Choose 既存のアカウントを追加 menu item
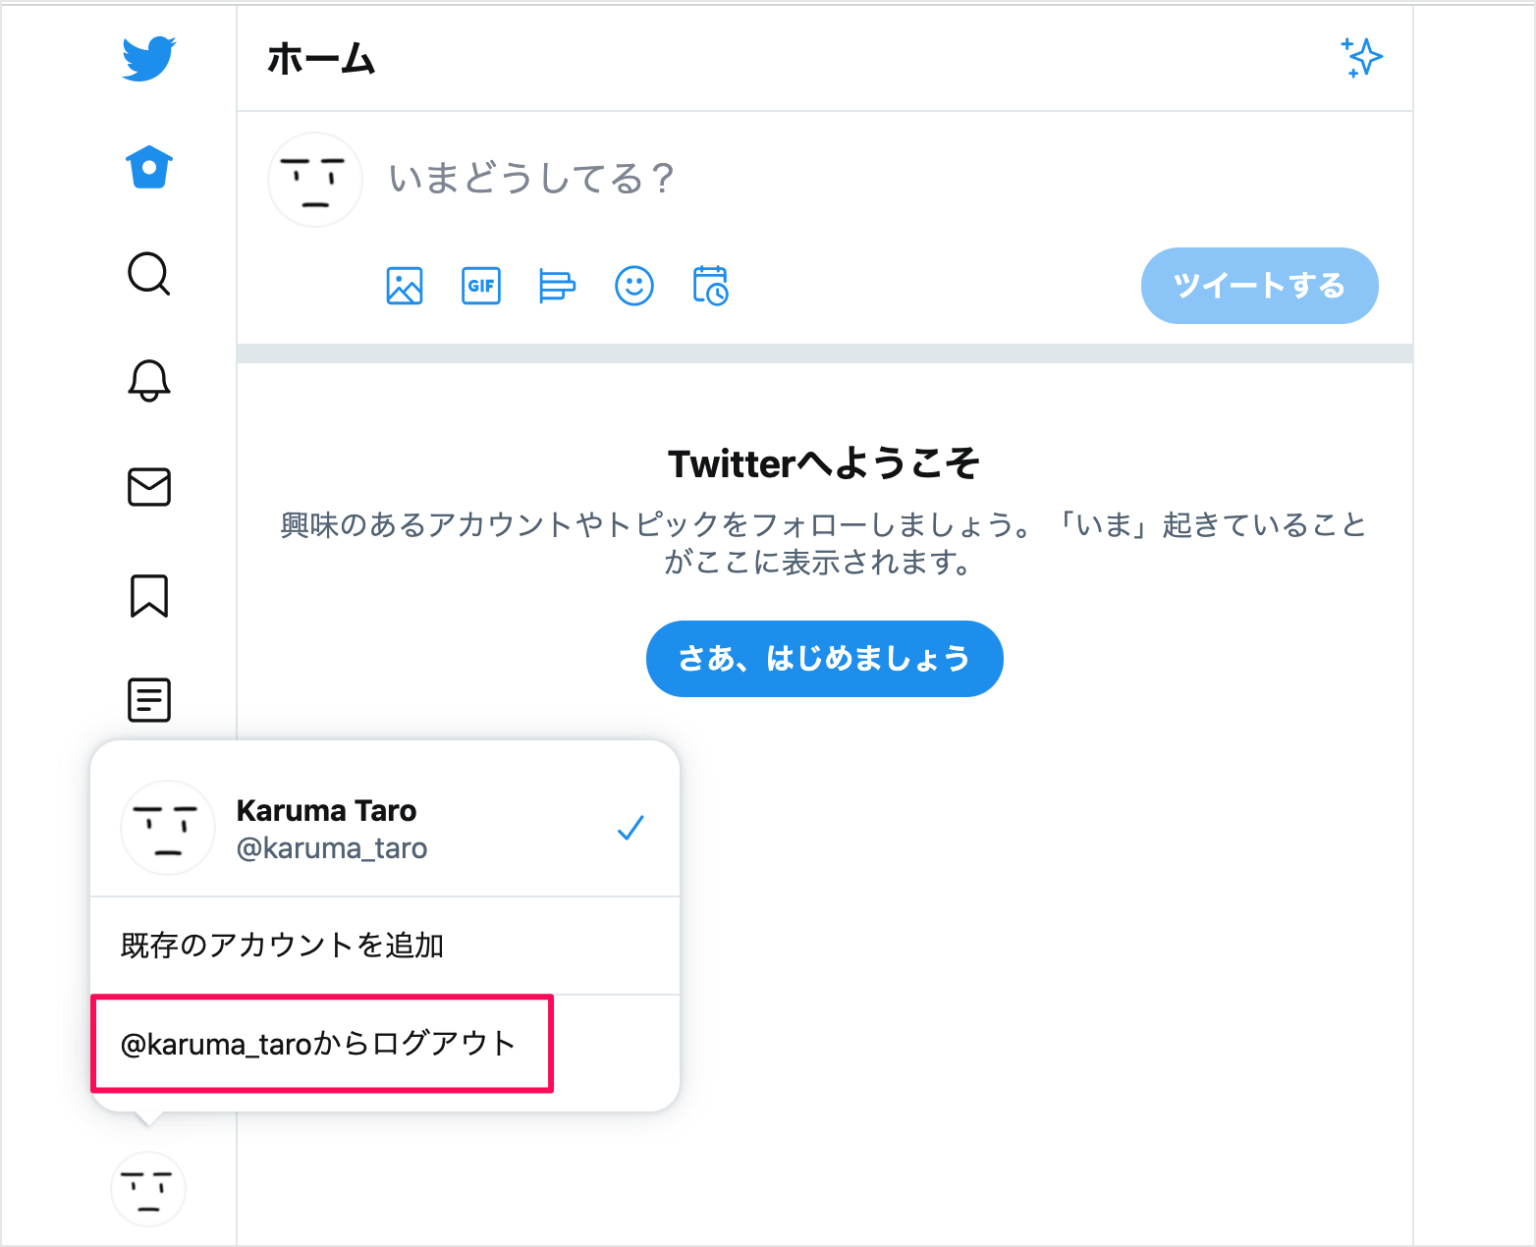 point(385,945)
